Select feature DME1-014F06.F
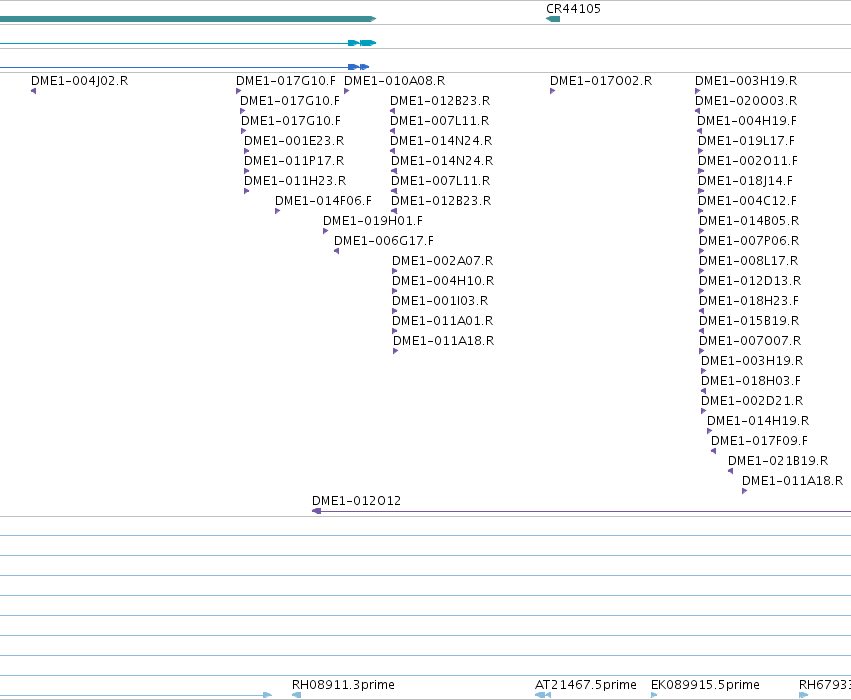 click(x=323, y=201)
